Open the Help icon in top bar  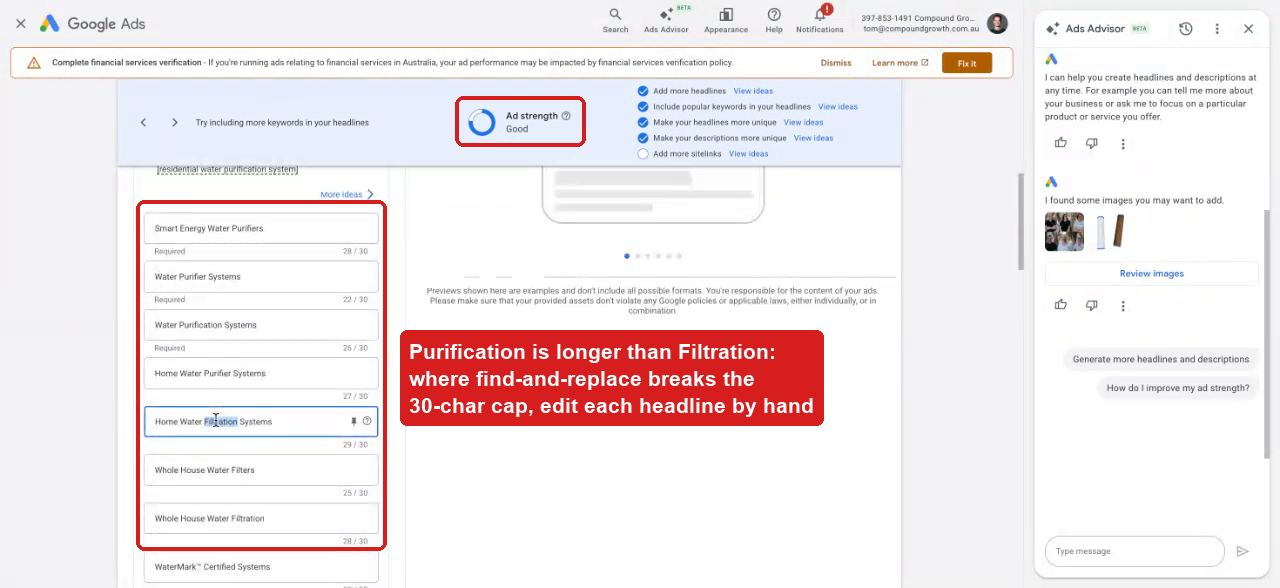774,19
